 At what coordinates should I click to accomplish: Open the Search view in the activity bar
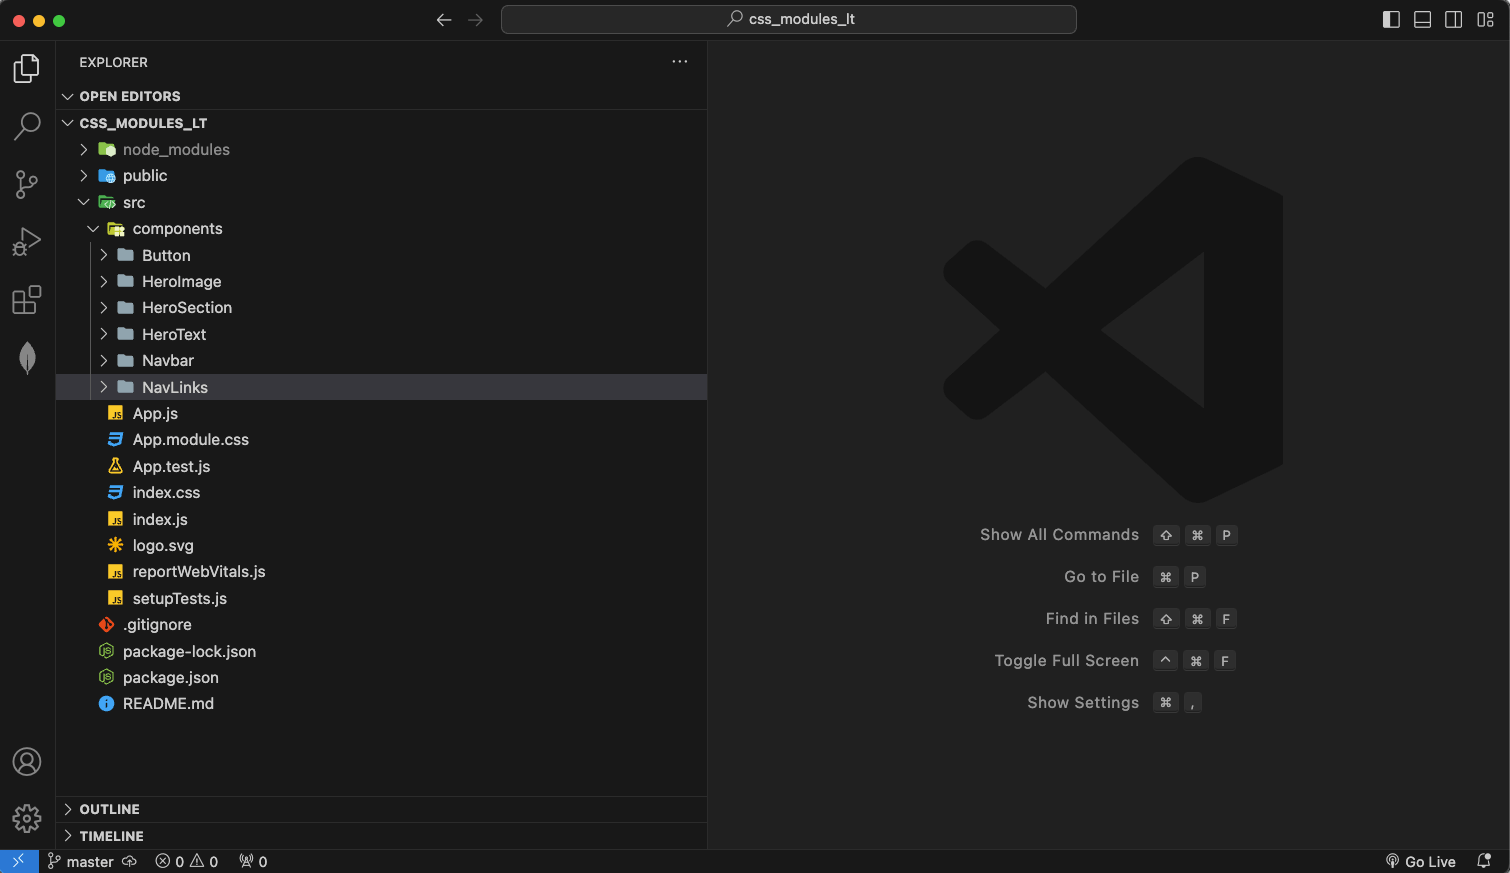coord(26,125)
